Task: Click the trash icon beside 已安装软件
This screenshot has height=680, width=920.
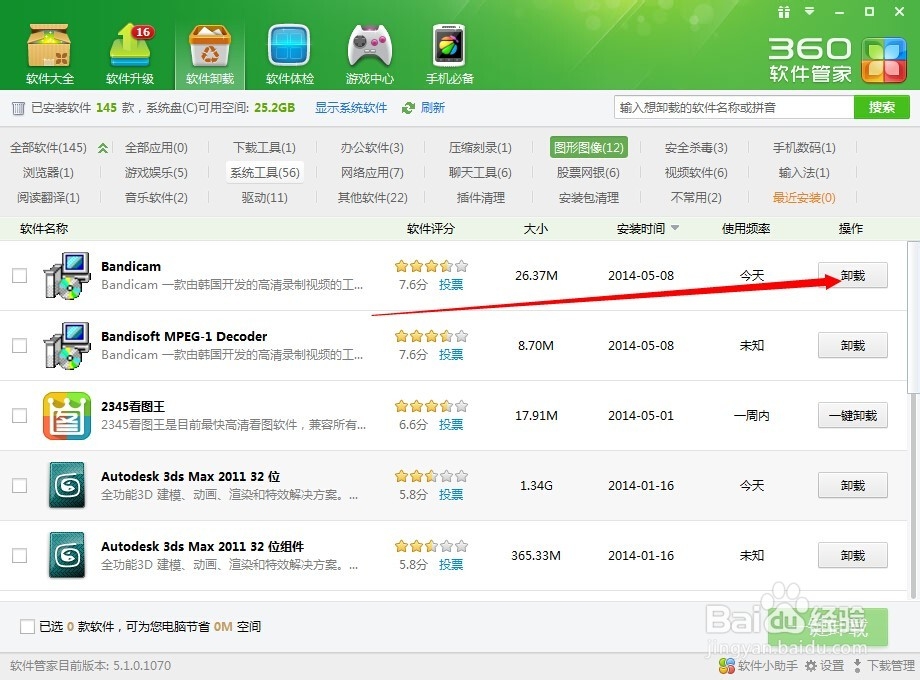Action: [x=18, y=108]
